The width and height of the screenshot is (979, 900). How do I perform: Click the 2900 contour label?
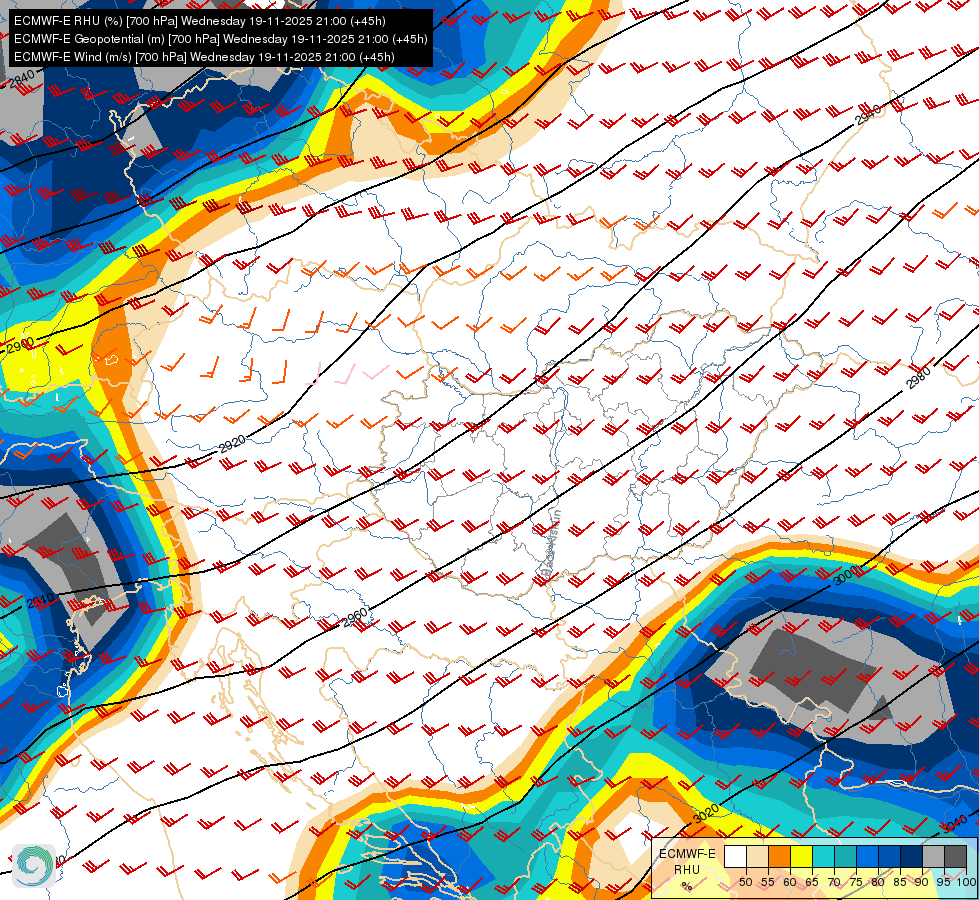21,345
